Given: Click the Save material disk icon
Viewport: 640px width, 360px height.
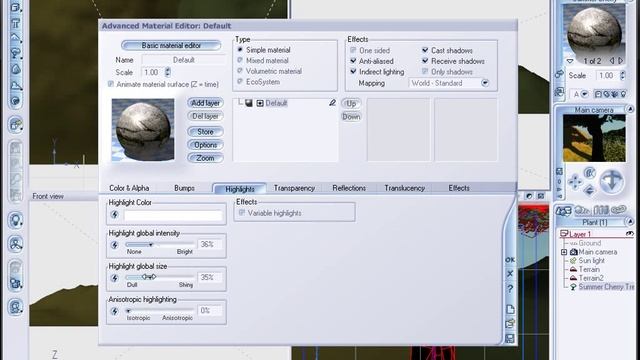Looking at the screenshot, I should pos(510,338).
